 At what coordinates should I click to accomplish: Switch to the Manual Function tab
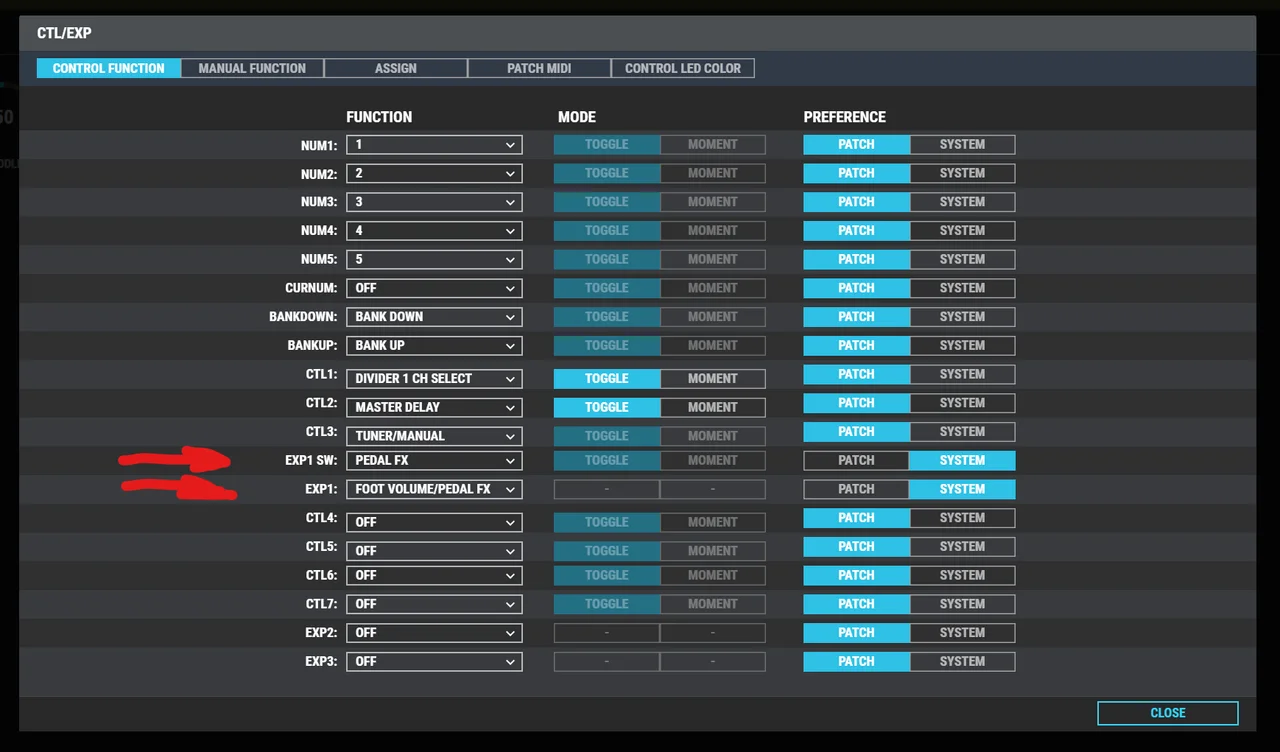[252, 68]
